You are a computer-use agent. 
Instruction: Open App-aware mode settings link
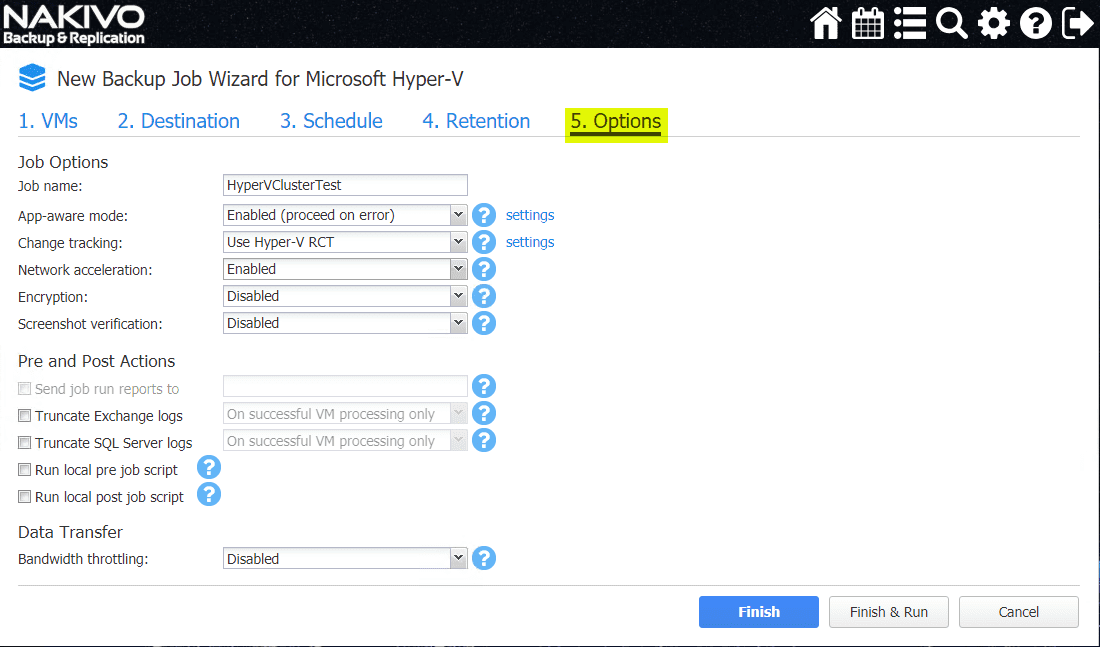coord(530,215)
